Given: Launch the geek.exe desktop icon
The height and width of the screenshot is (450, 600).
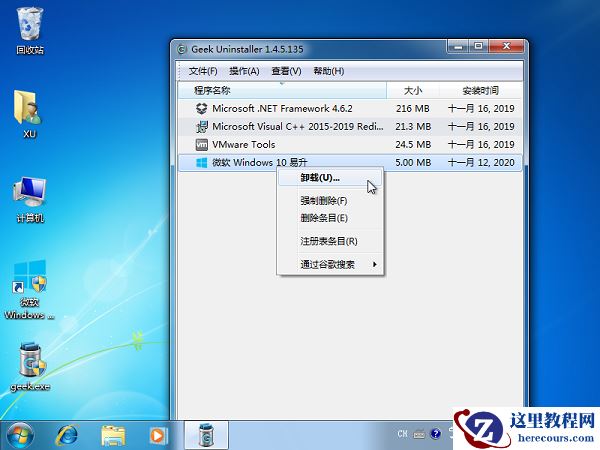Looking at the screenshot, I should (x=31, y=367).
